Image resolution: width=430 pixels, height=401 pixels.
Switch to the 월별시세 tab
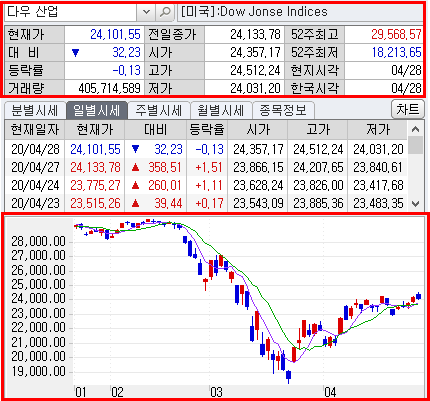[221, 110]
